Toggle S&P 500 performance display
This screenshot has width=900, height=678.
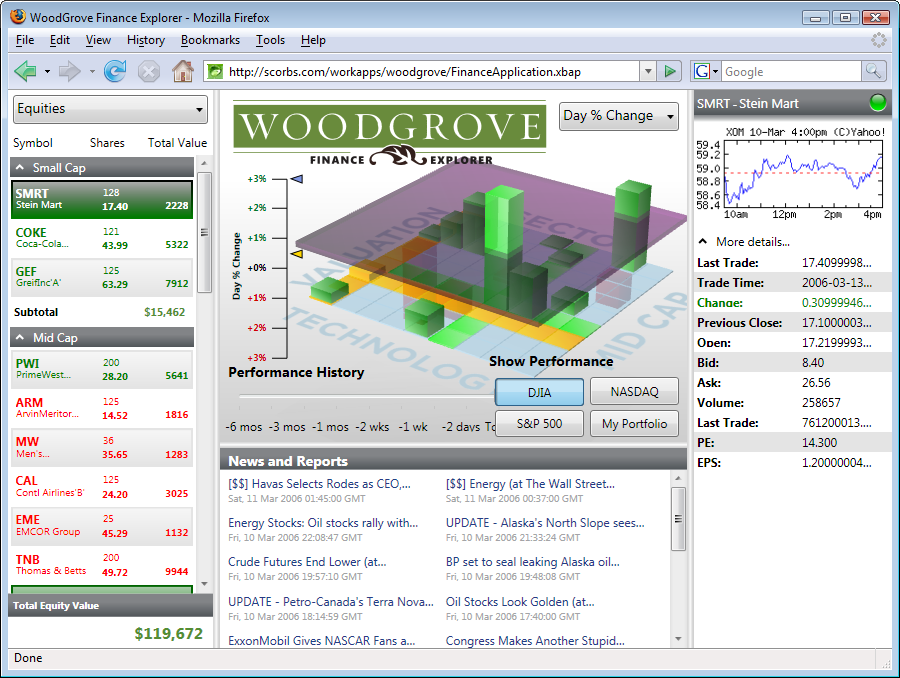tap(538, 424)
